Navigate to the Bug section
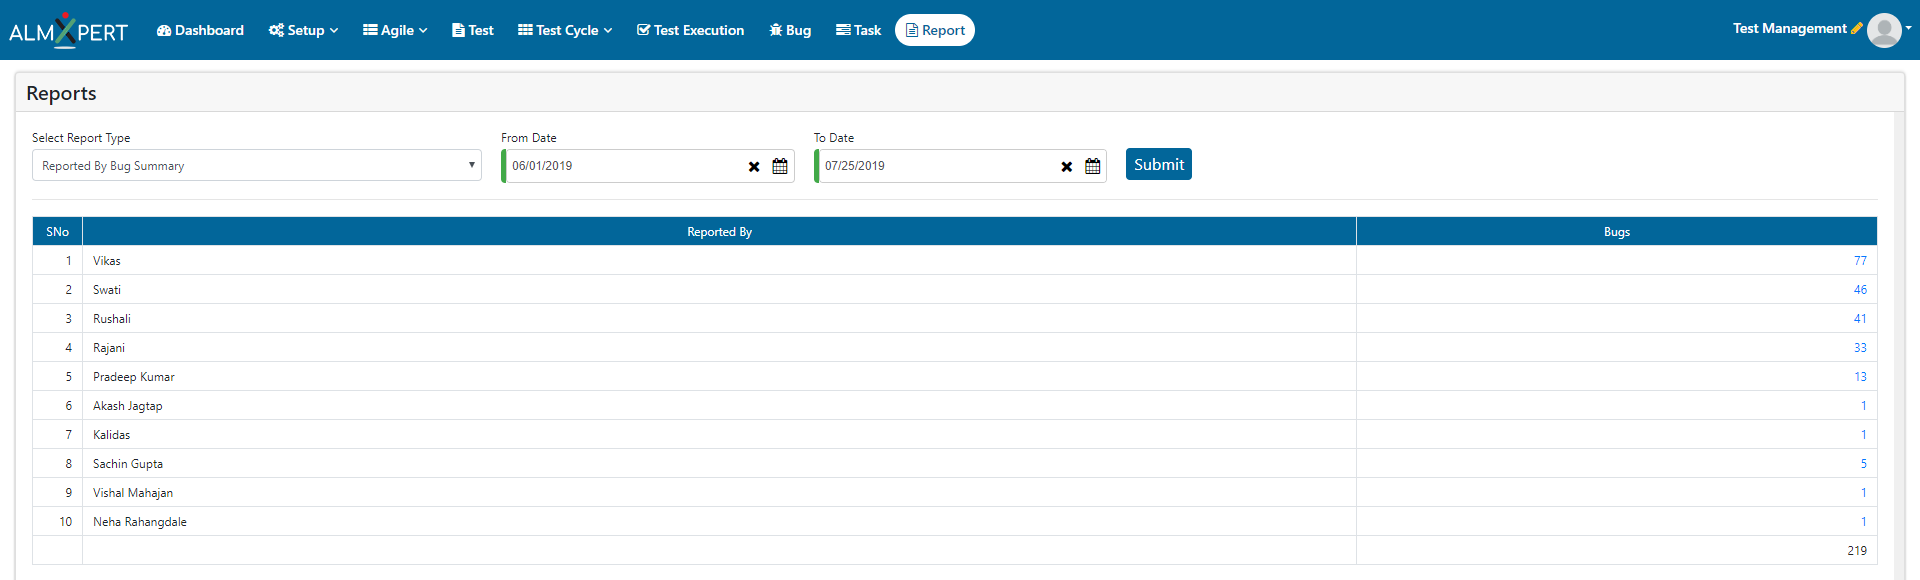1920x580 pixels. 790,30
